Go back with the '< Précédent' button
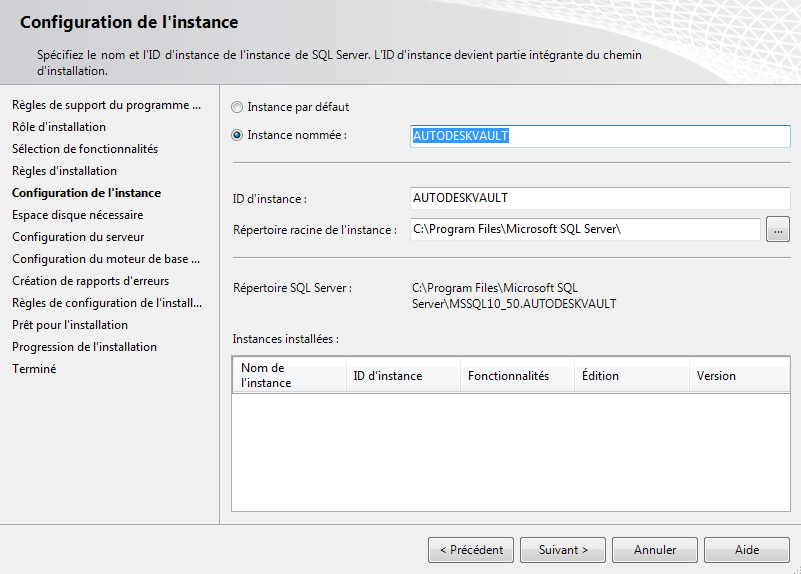Image resolution: width=801 pixels, height=574 pixels. [x=471, y=550]
